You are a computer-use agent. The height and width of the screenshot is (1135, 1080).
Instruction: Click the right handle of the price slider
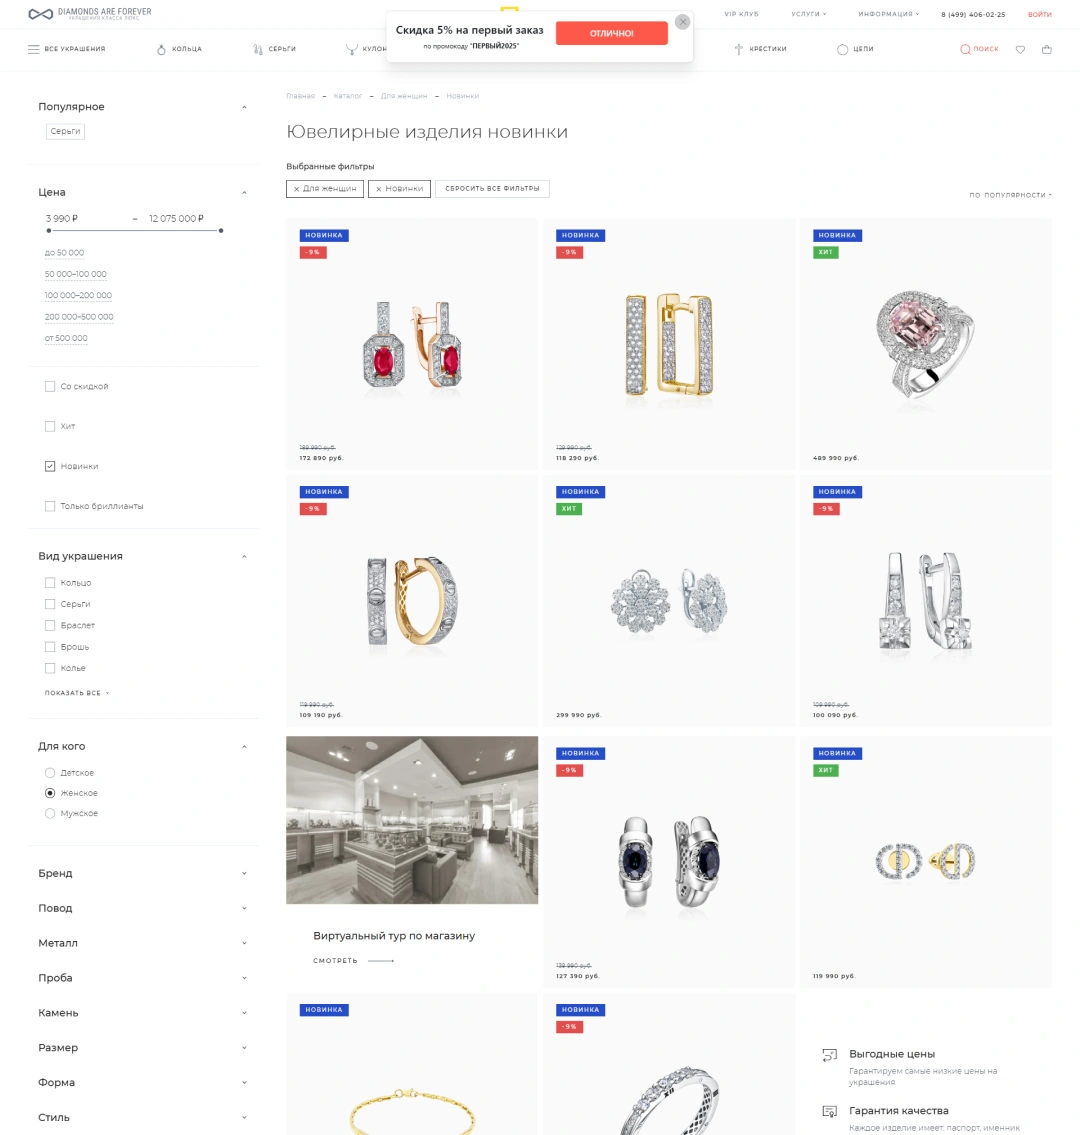[x=221, y=231]
